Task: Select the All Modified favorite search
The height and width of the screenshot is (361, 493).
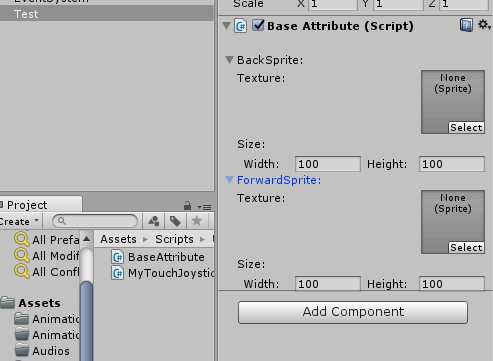Action: click(x=47, y=256)
